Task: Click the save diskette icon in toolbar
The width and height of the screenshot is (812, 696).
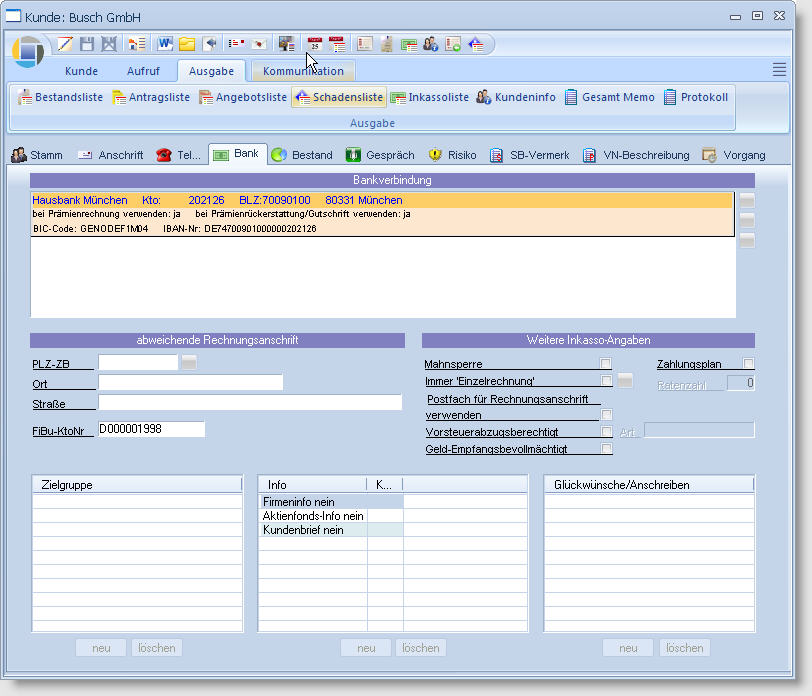Action: (x=87, y=44)
